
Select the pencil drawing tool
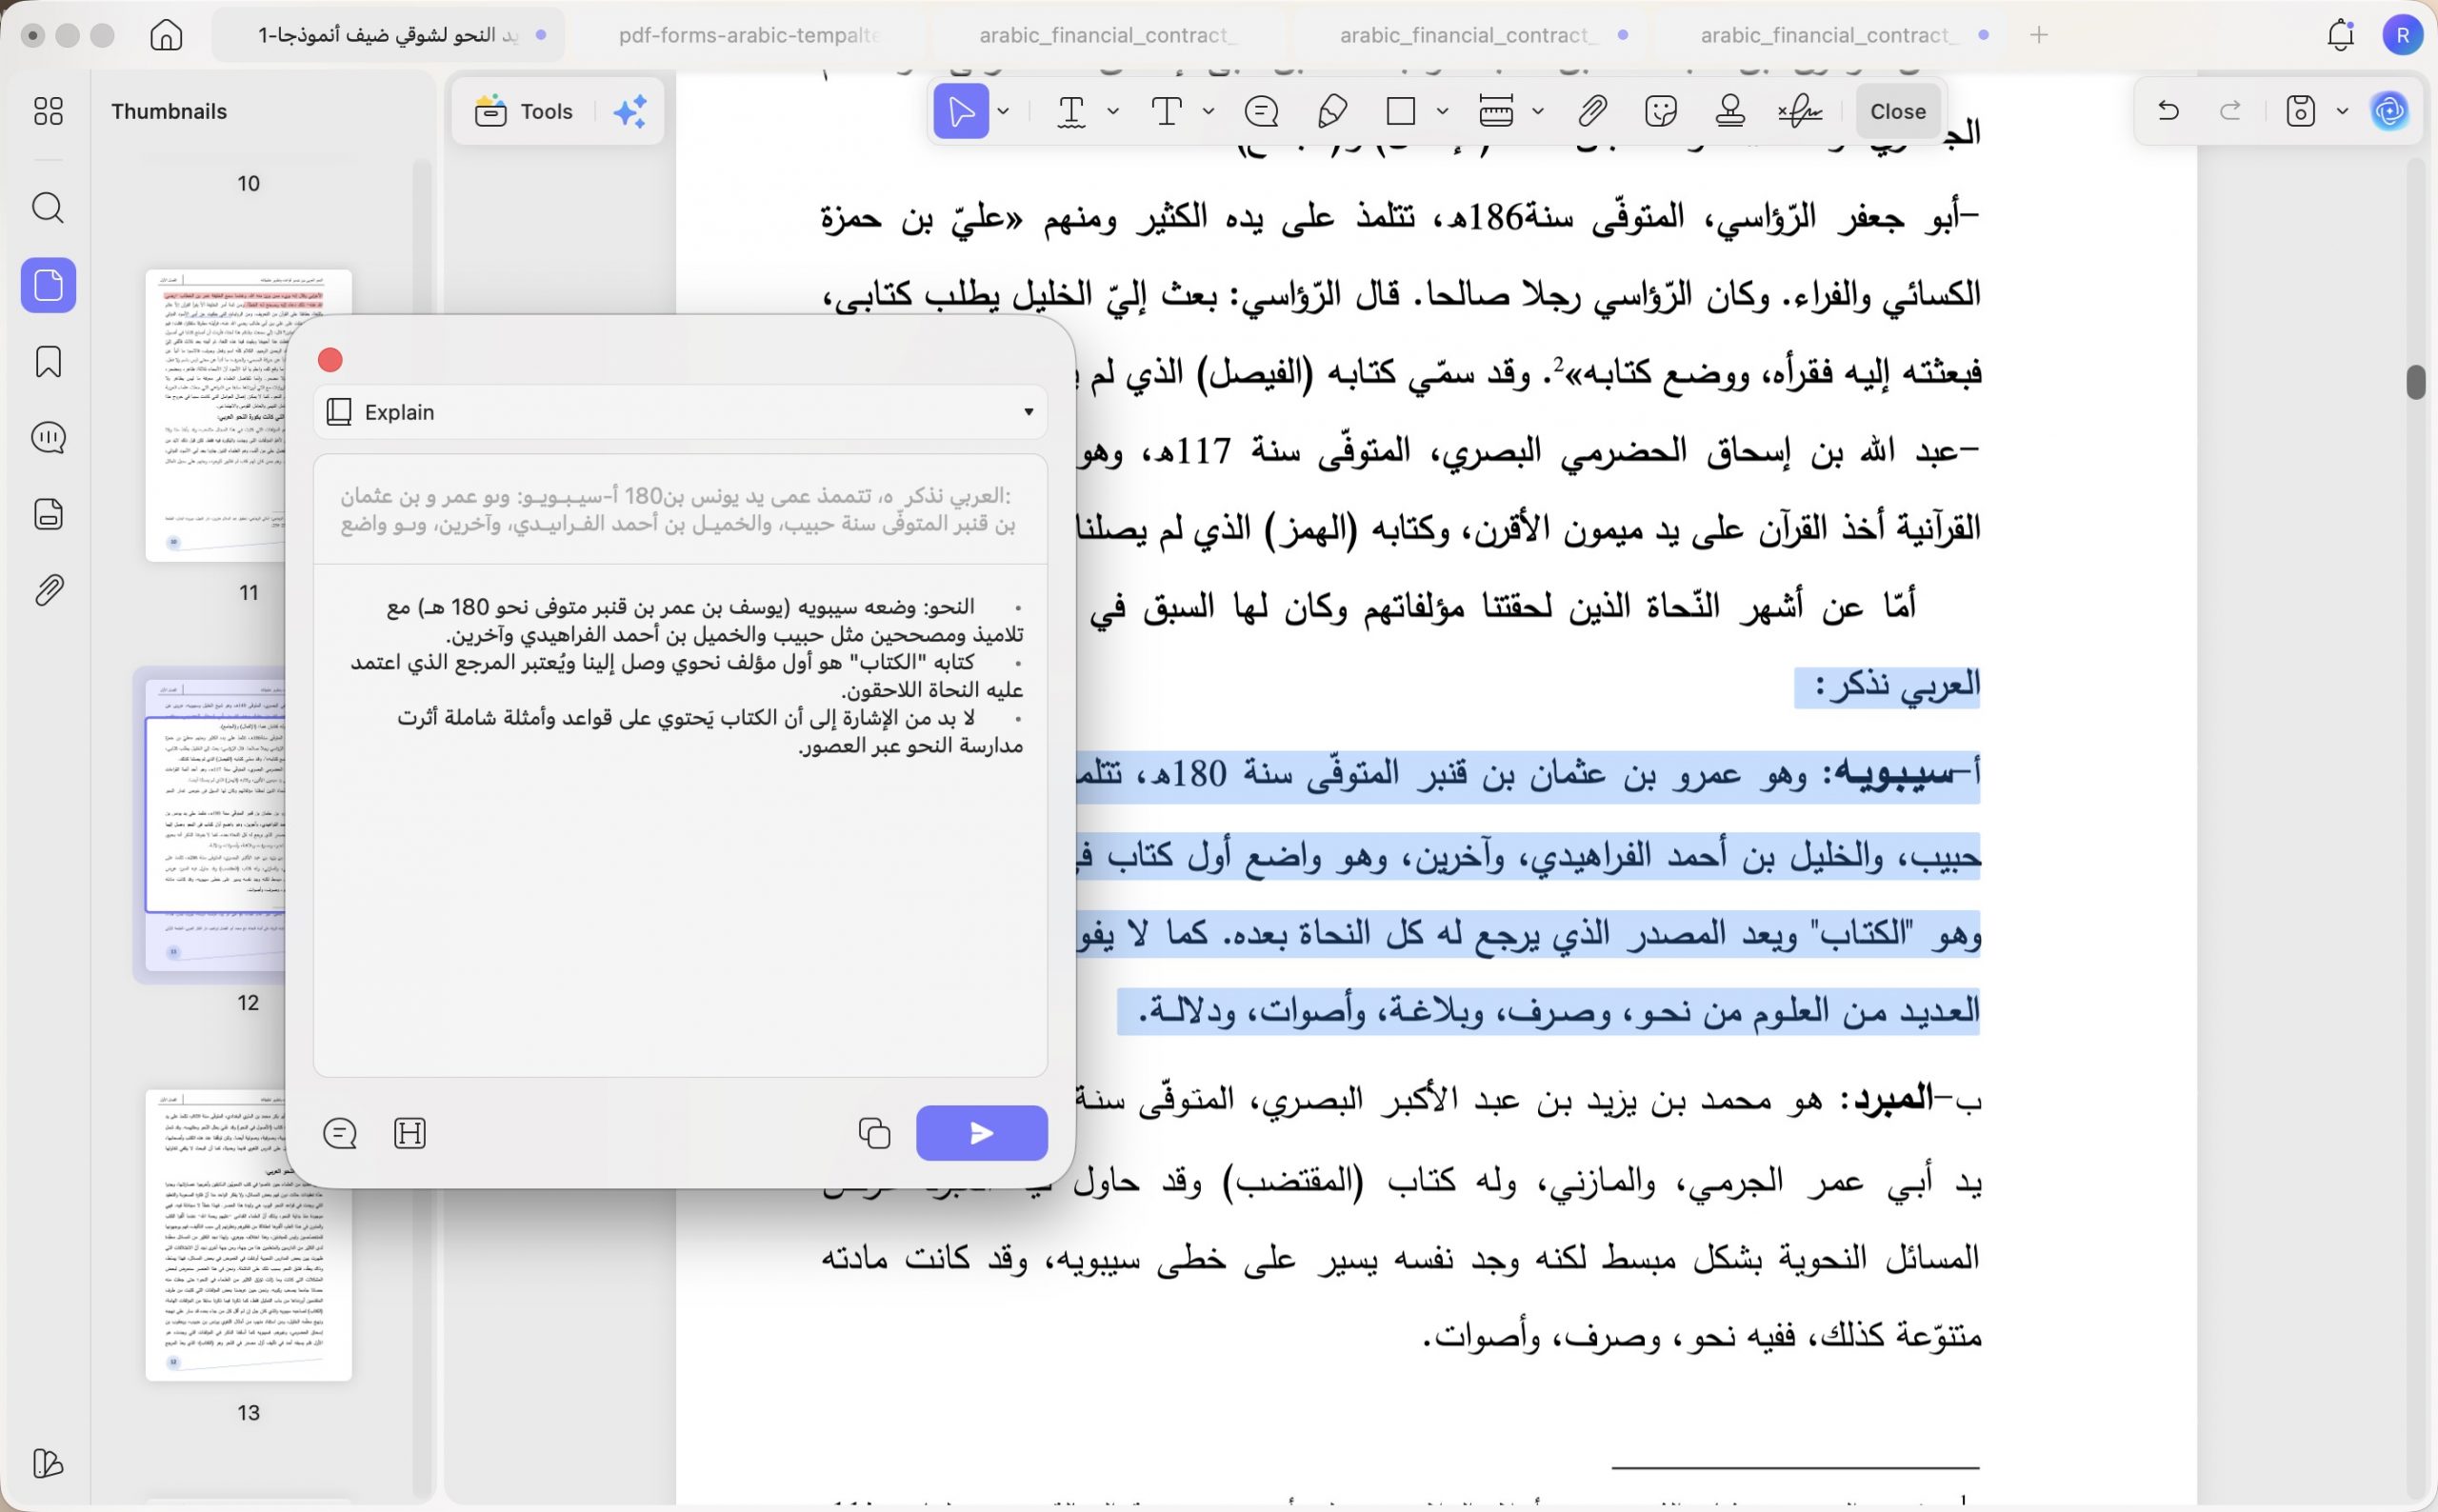click(1332, 111)
